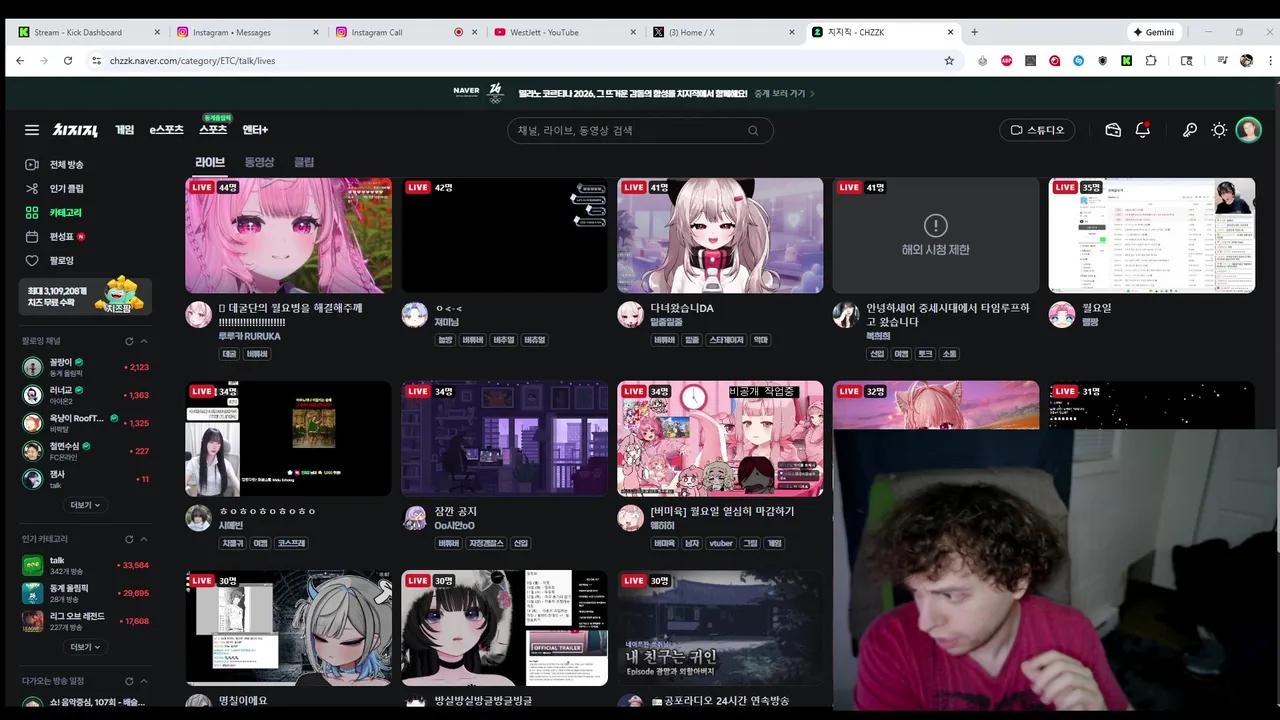Collapse the 팔로잉 채널 section

(143, 341)
